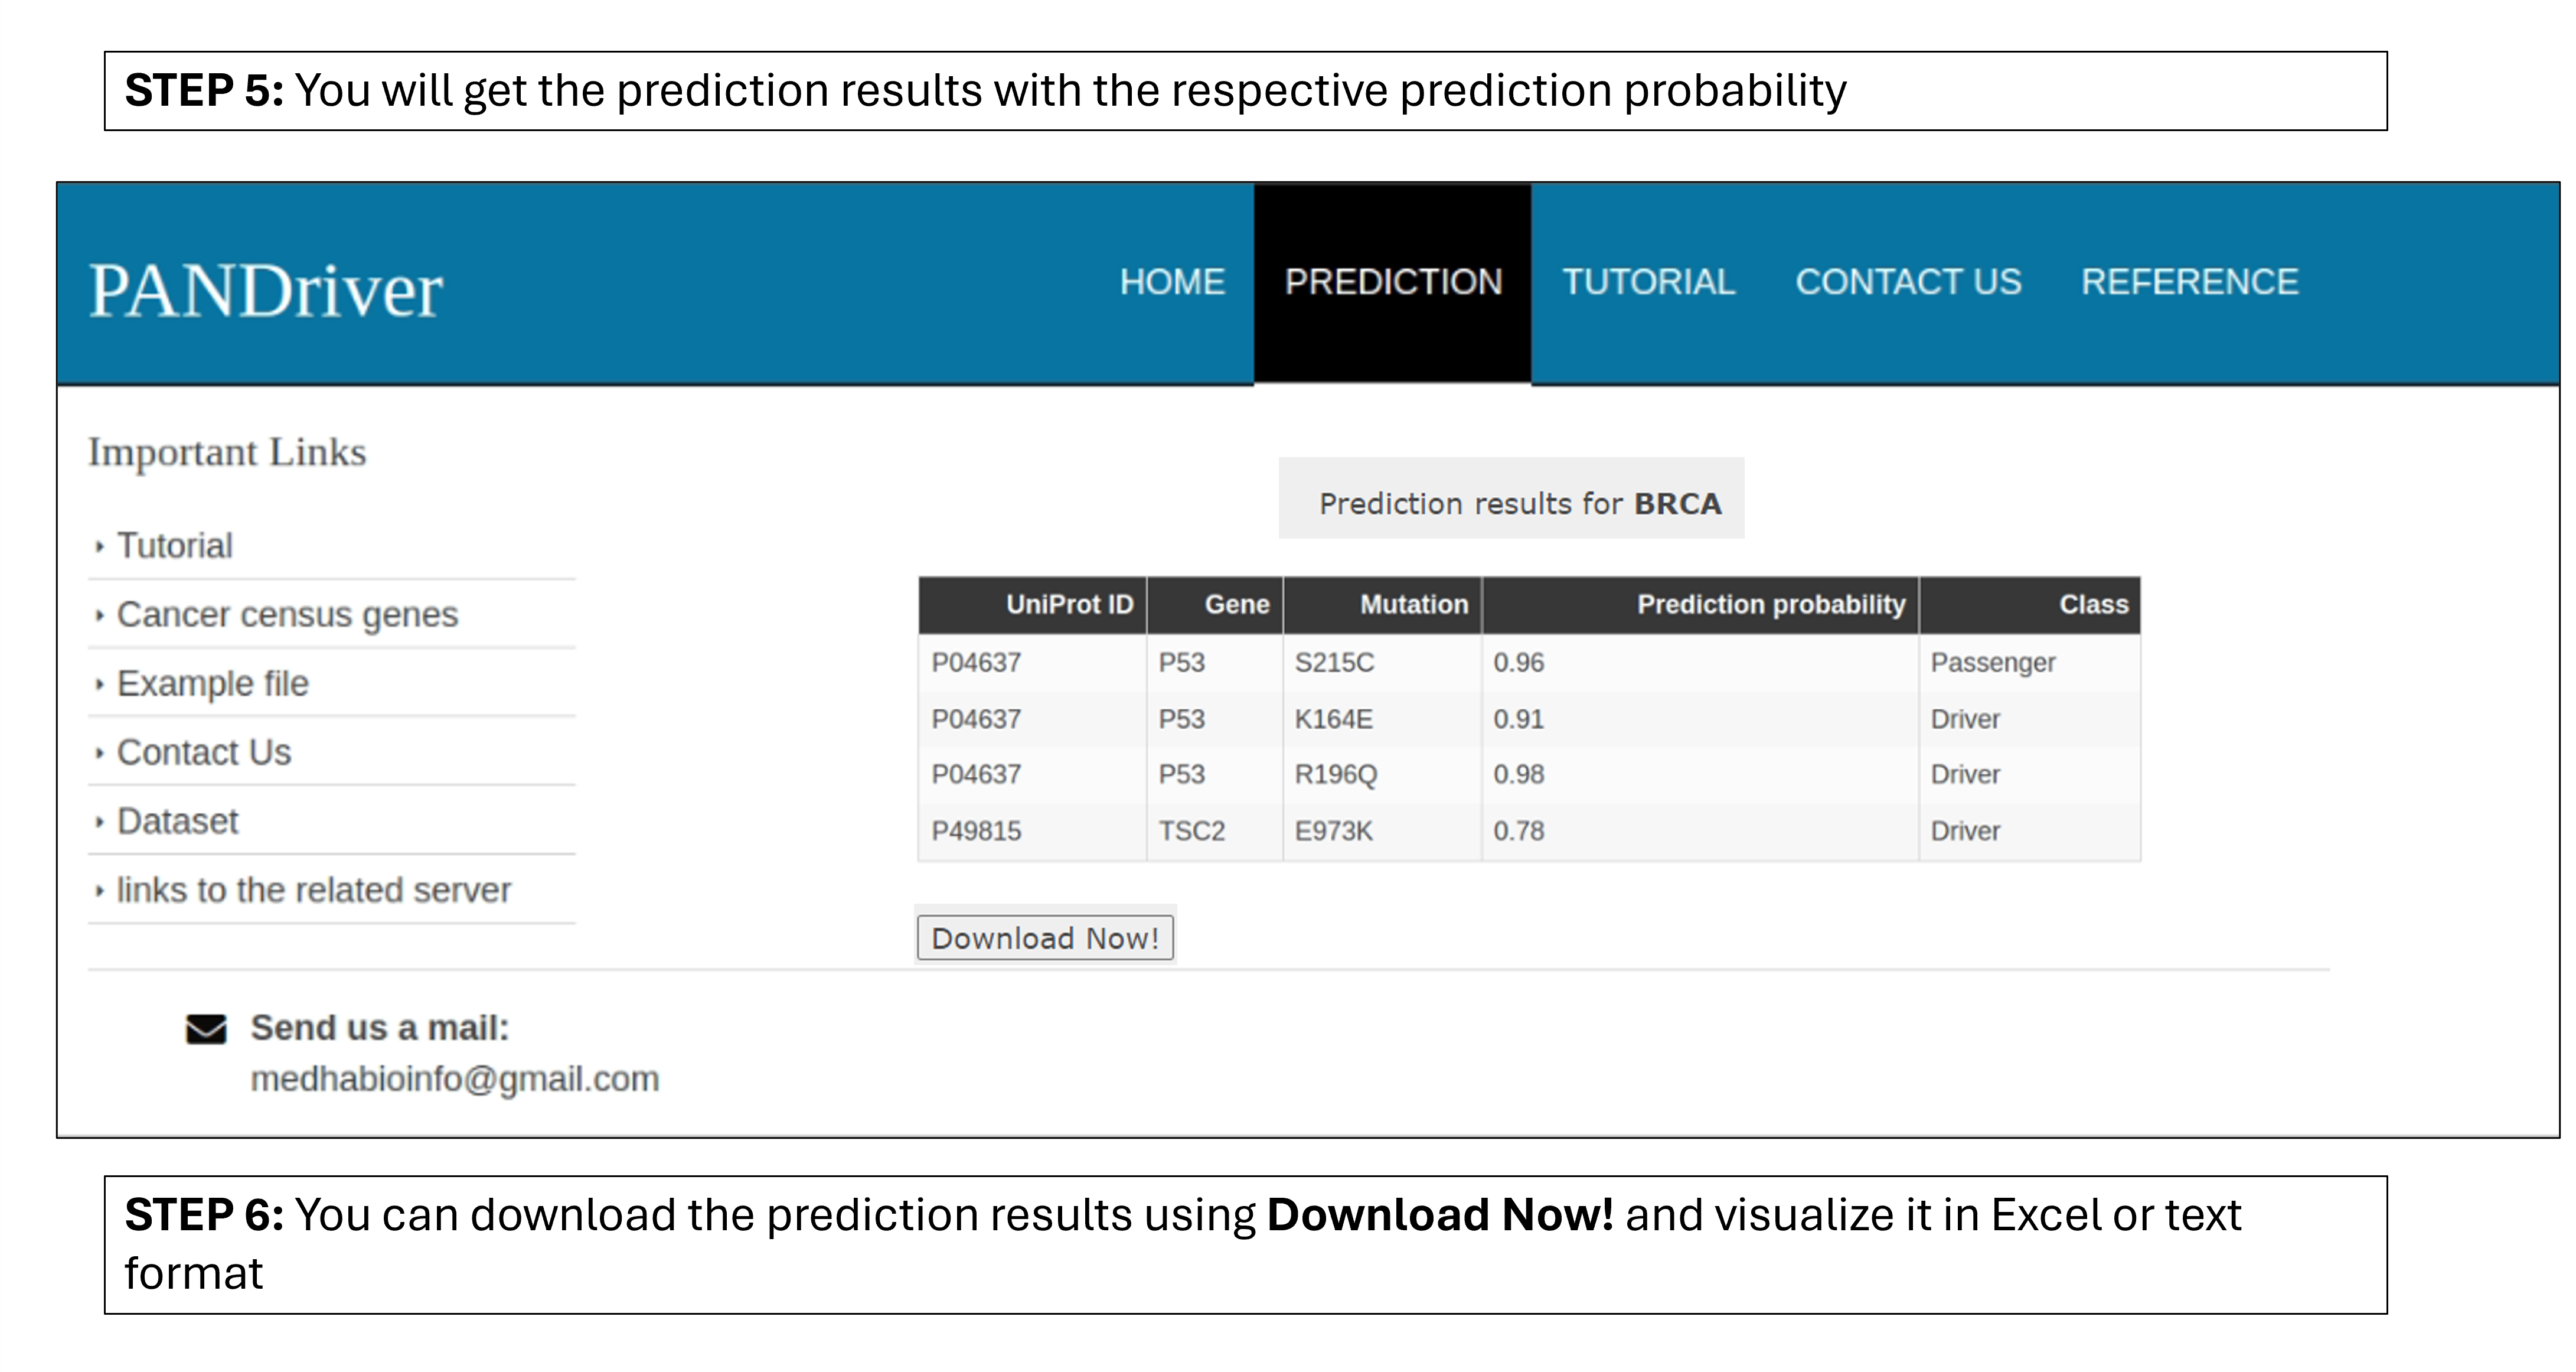The image size is (2576, 1372).
Task: Open the Cancer census genes link
Action: pyautogui.click(x=287, y=615)
